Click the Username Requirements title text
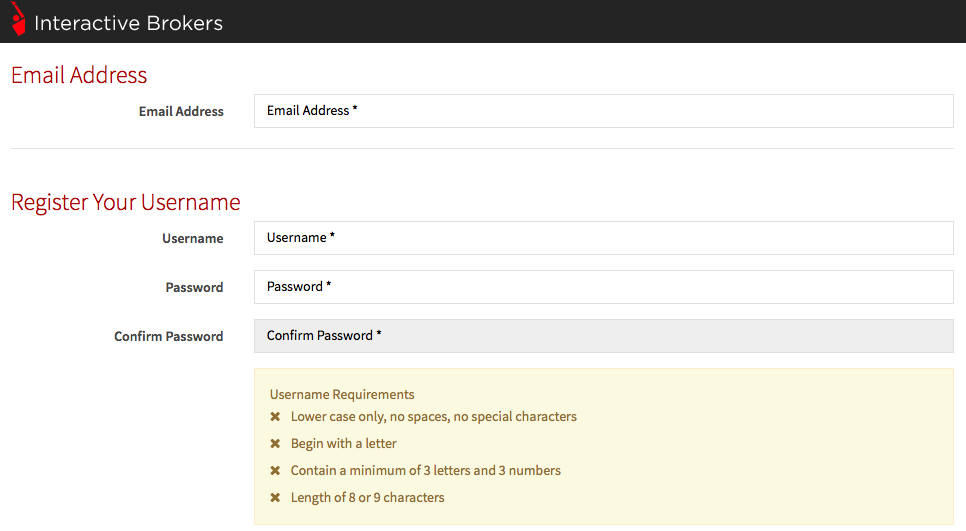The width and height of the screenshot is (966, 531). click(x=342, y=395)
